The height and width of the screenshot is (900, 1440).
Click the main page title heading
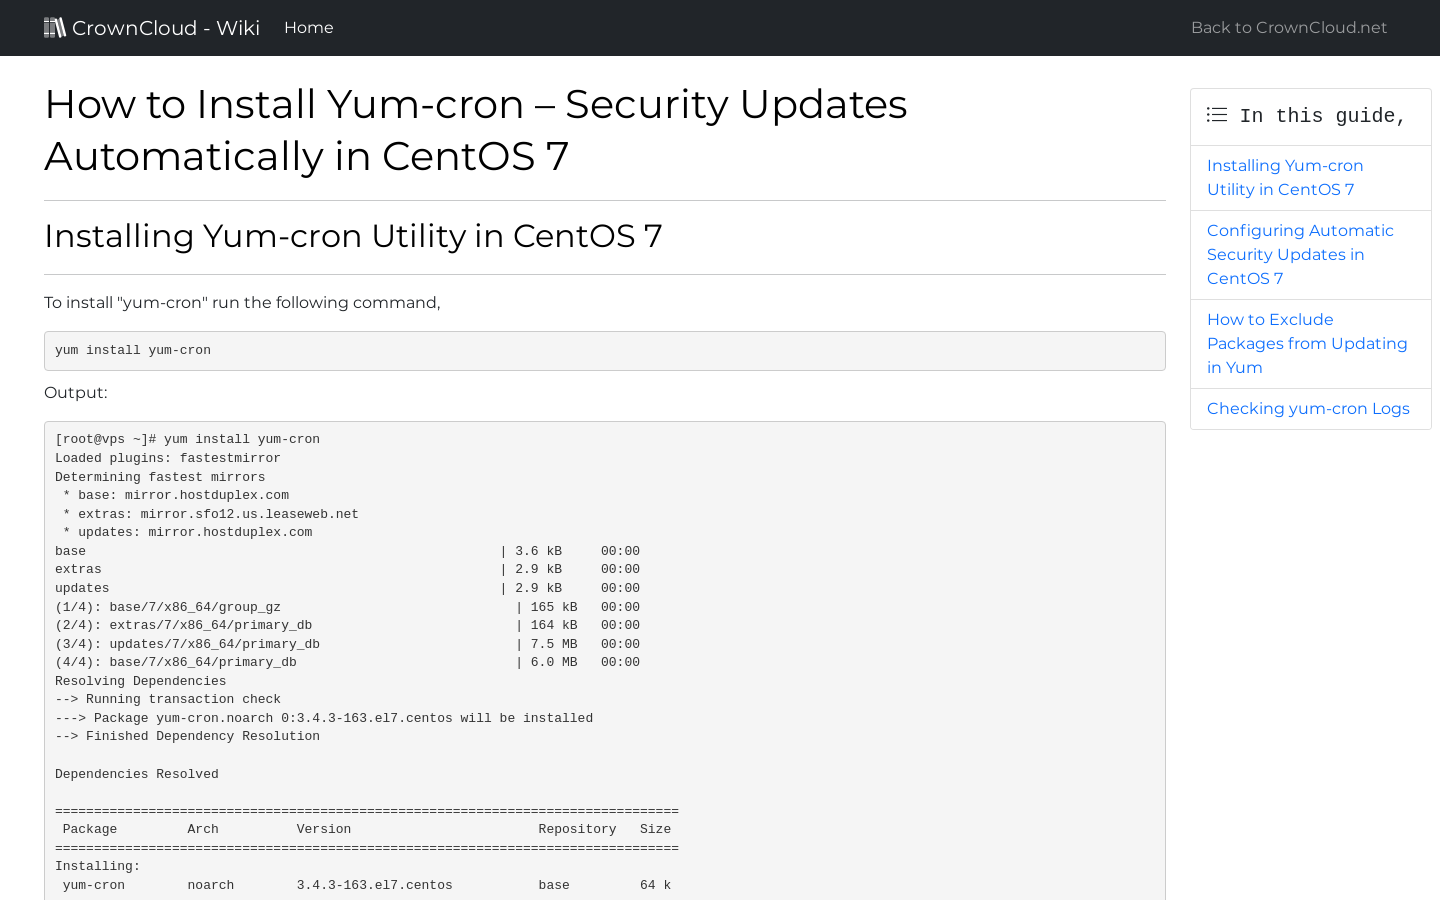pos(476,130)
